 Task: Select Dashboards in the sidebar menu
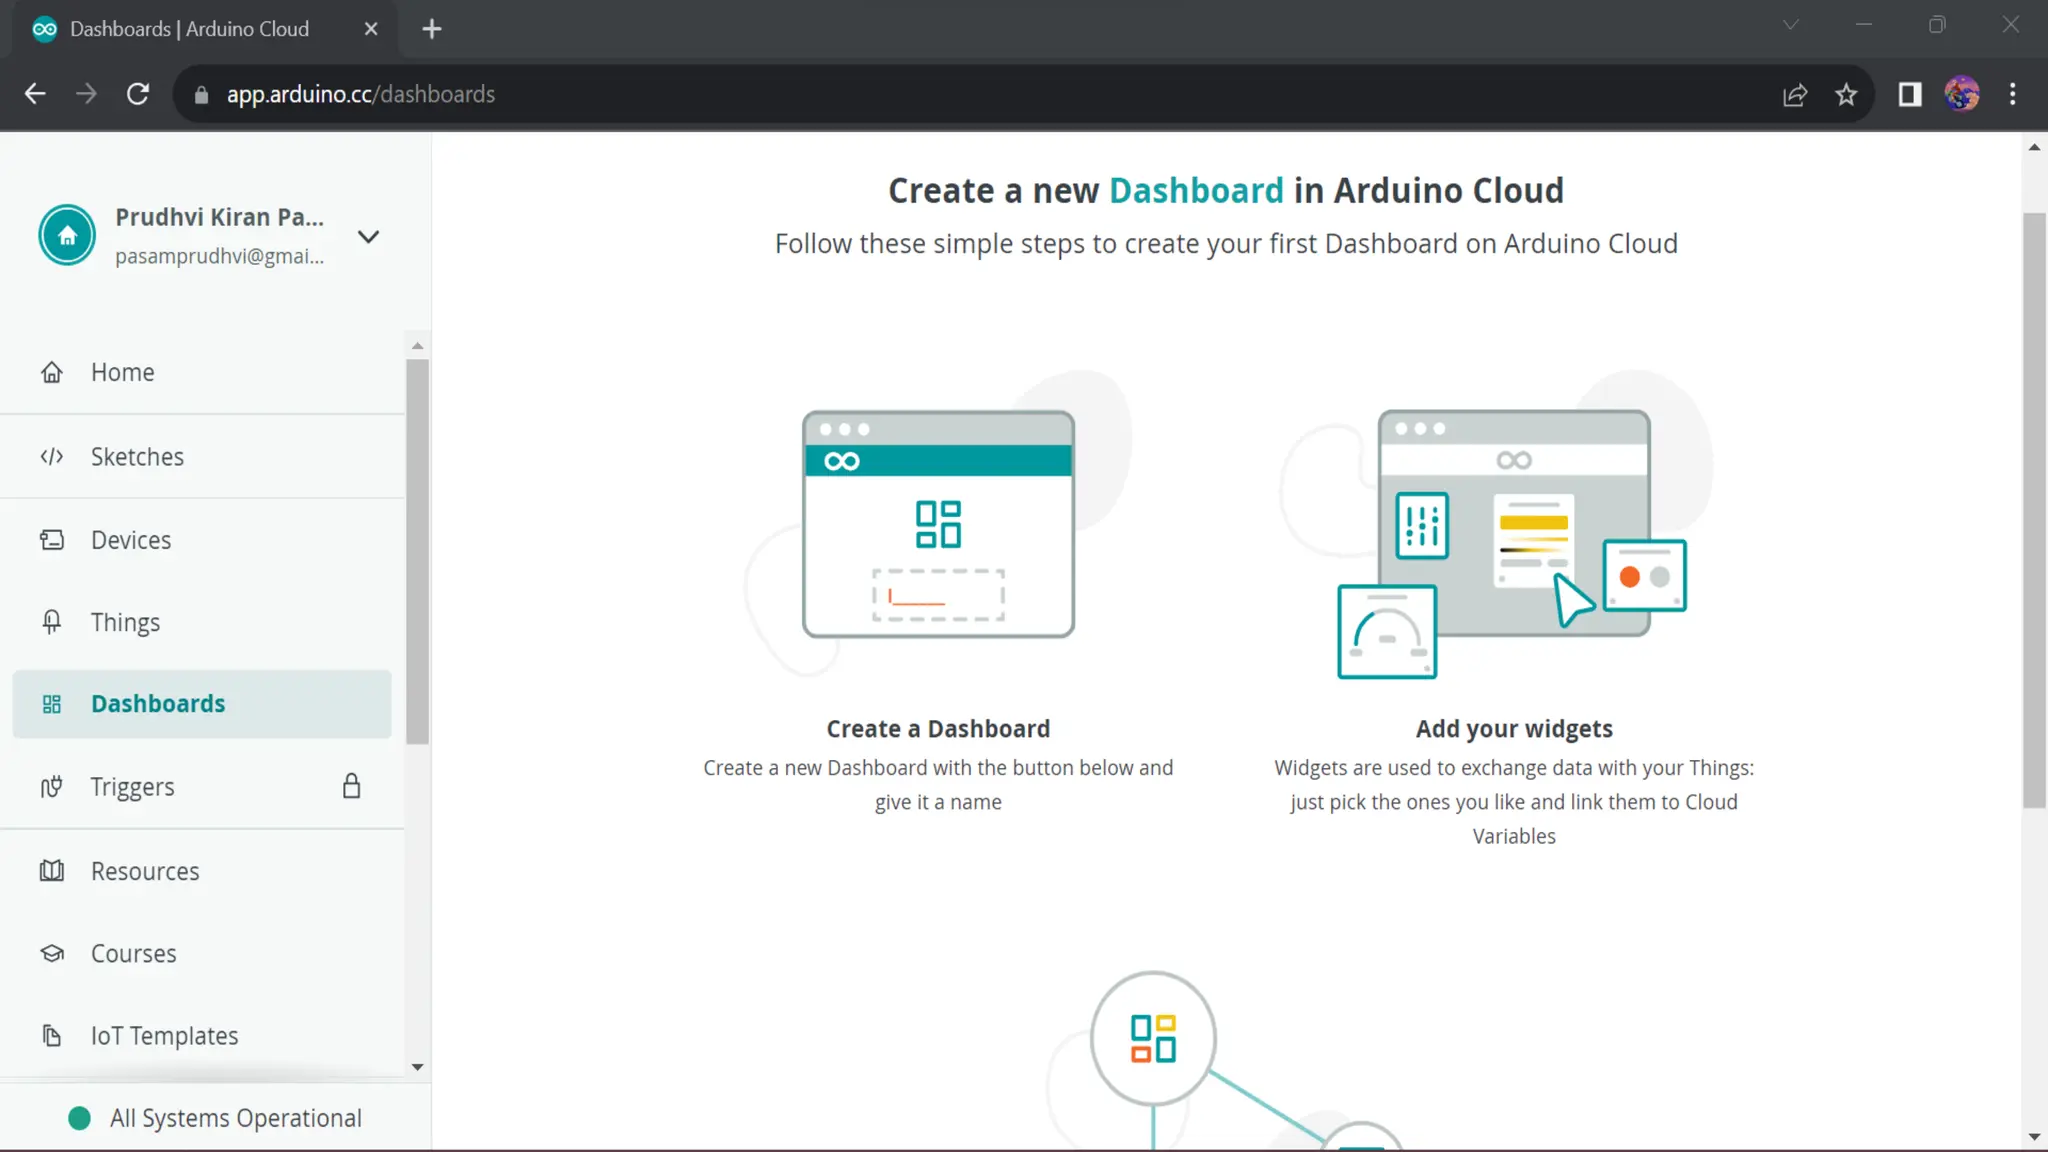click(158, 704)
